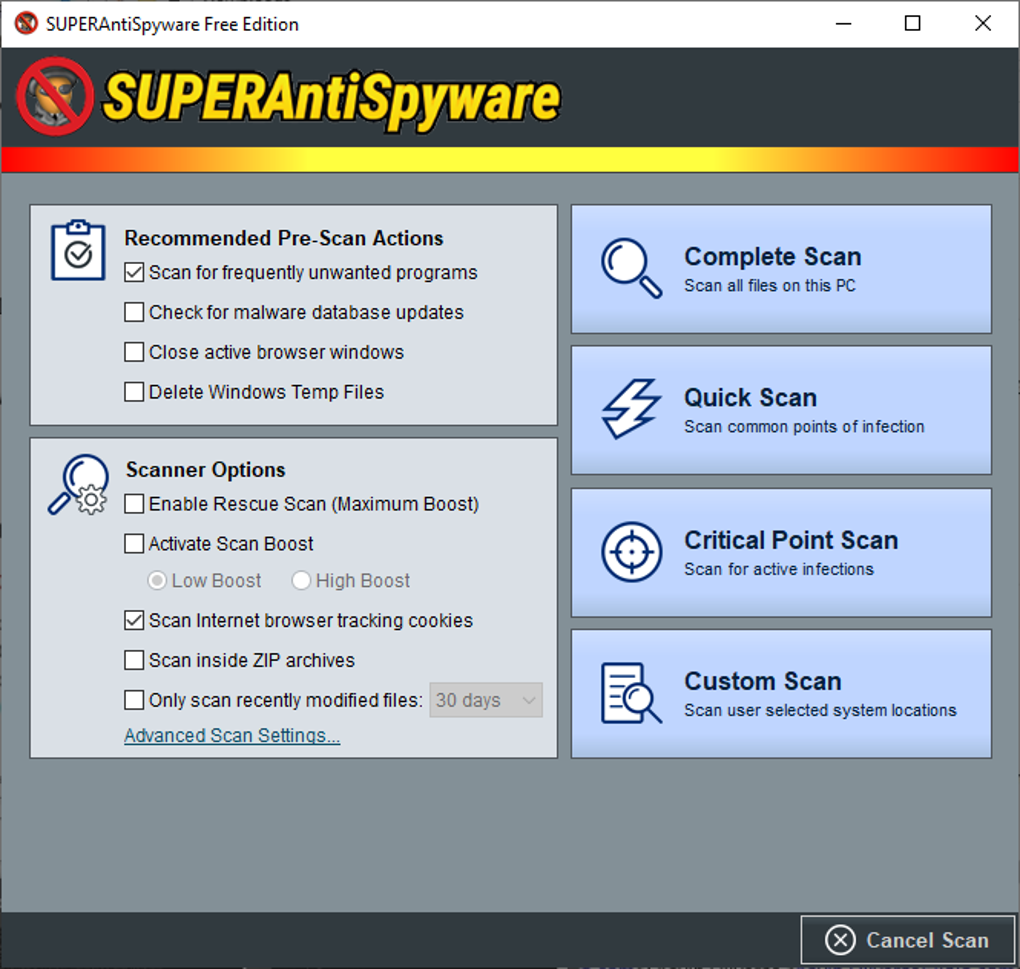Tick Delete Windows Temp Files checkbox
The image size is (1020, 969).
point(134,392)
